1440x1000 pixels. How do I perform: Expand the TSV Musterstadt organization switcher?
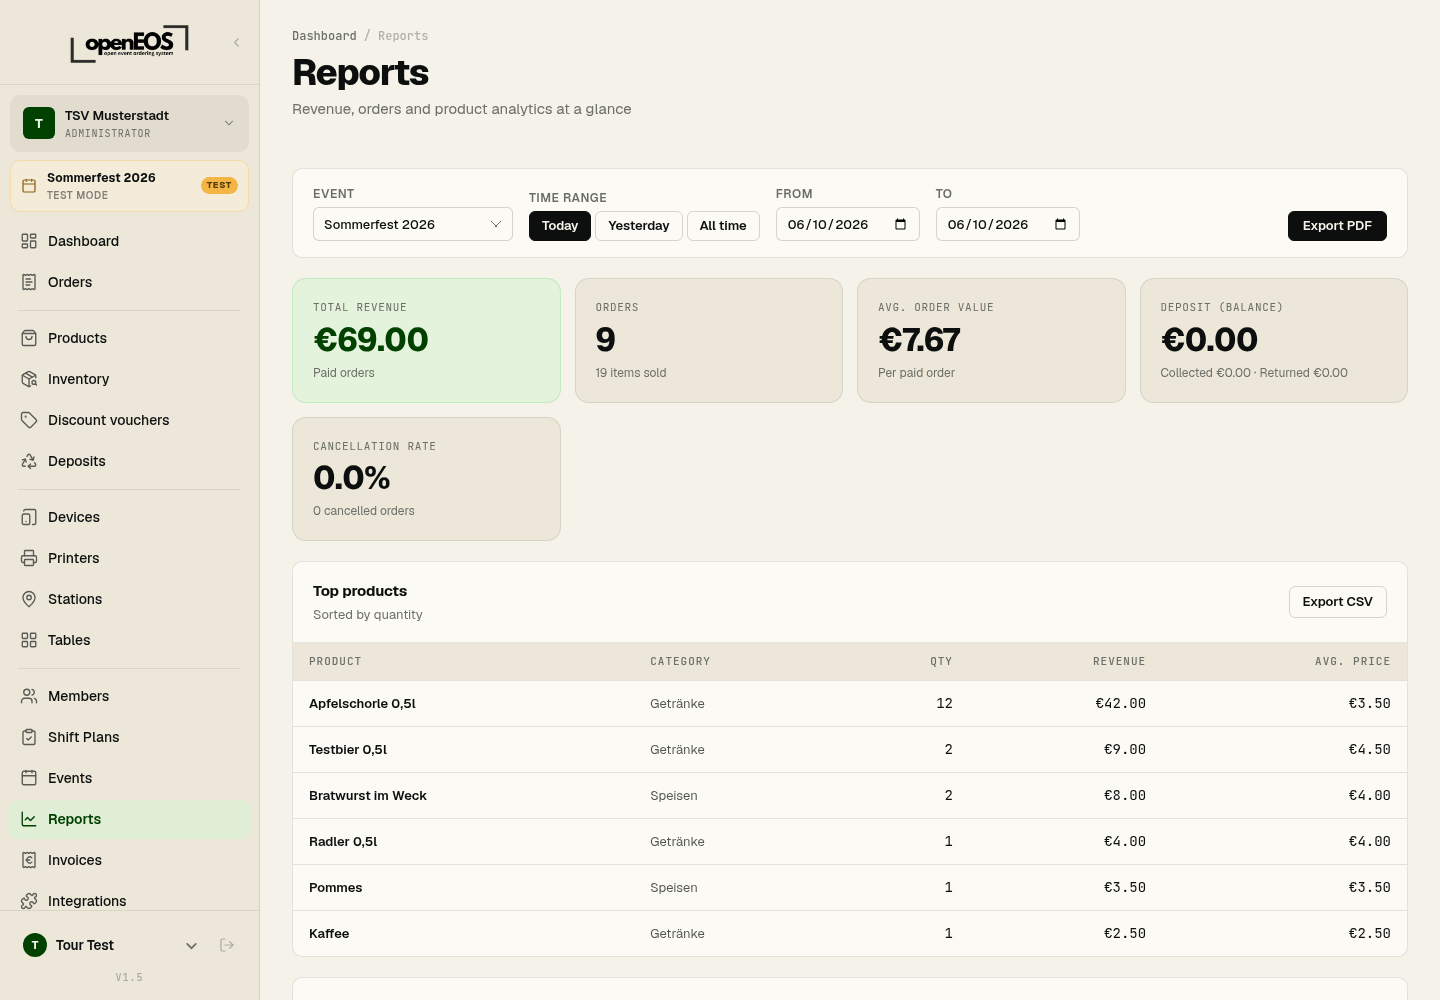[130, 123]
